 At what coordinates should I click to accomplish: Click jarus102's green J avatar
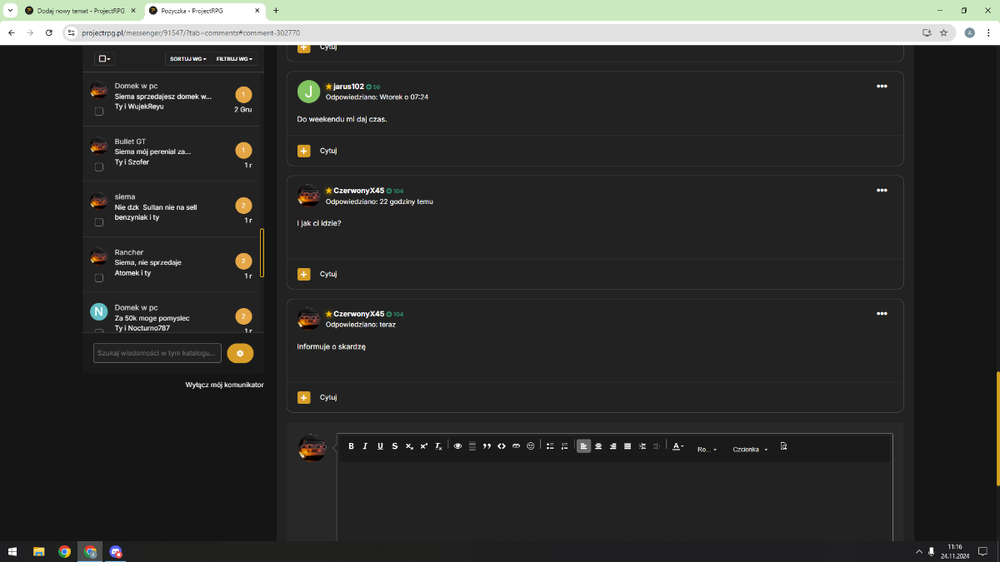pyautogui.click(x=309, y=91)
